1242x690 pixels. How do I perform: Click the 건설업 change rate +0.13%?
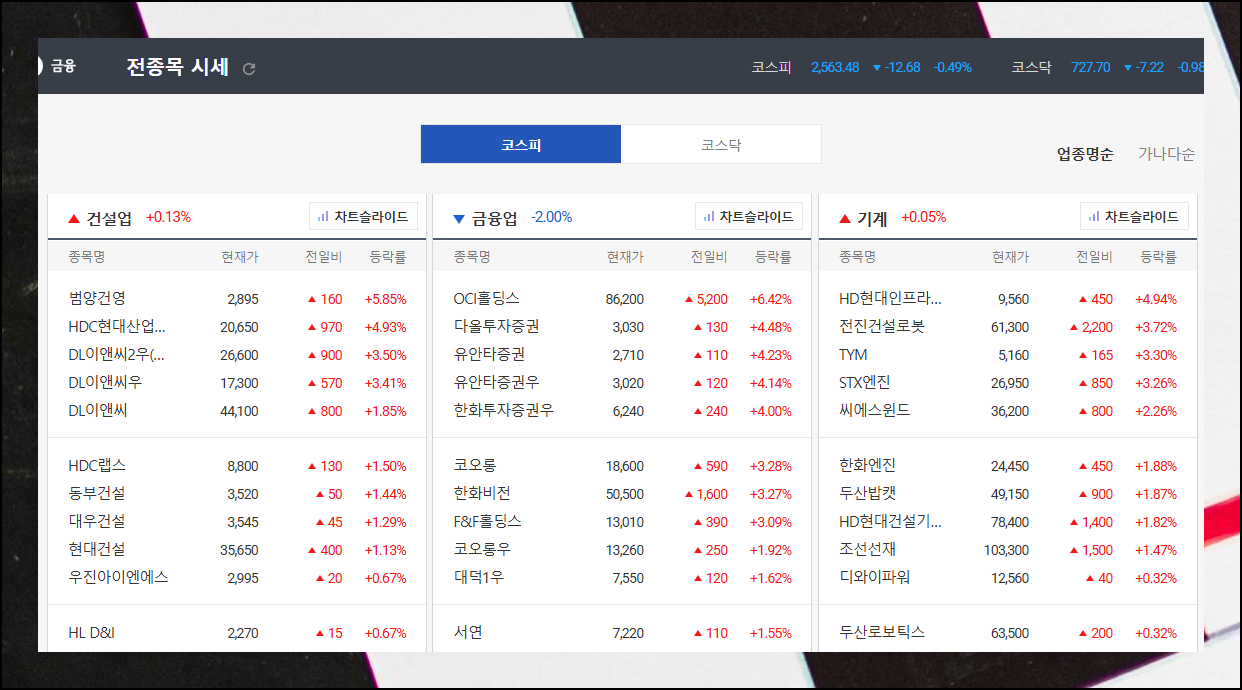coord(168,217)
